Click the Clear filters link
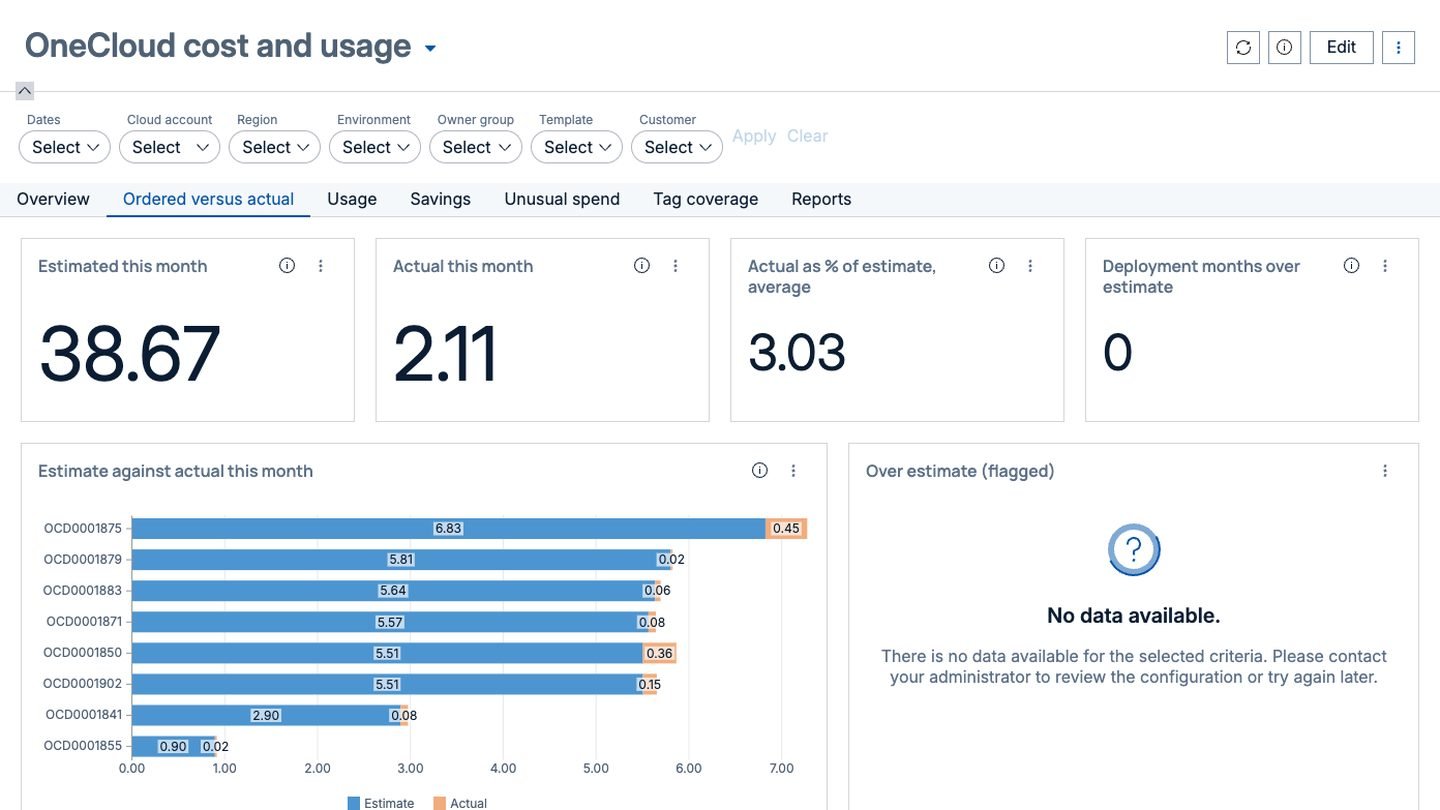 tap(807, 136)
